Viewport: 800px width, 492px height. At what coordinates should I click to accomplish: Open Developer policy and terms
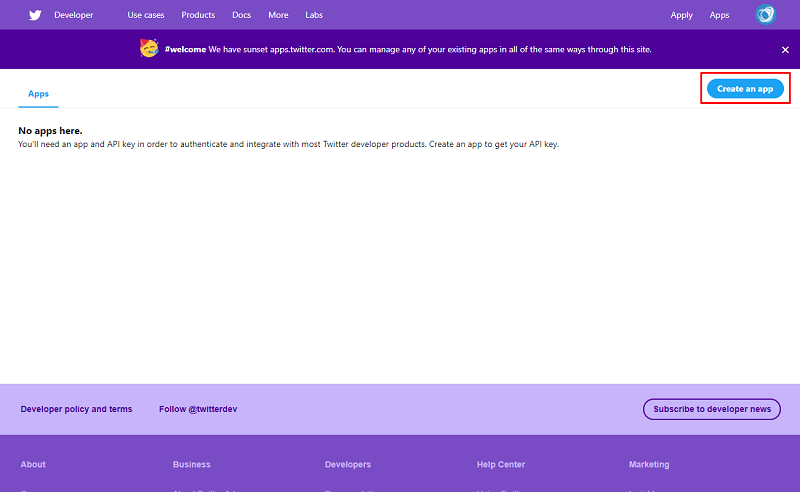click(76, 409)
